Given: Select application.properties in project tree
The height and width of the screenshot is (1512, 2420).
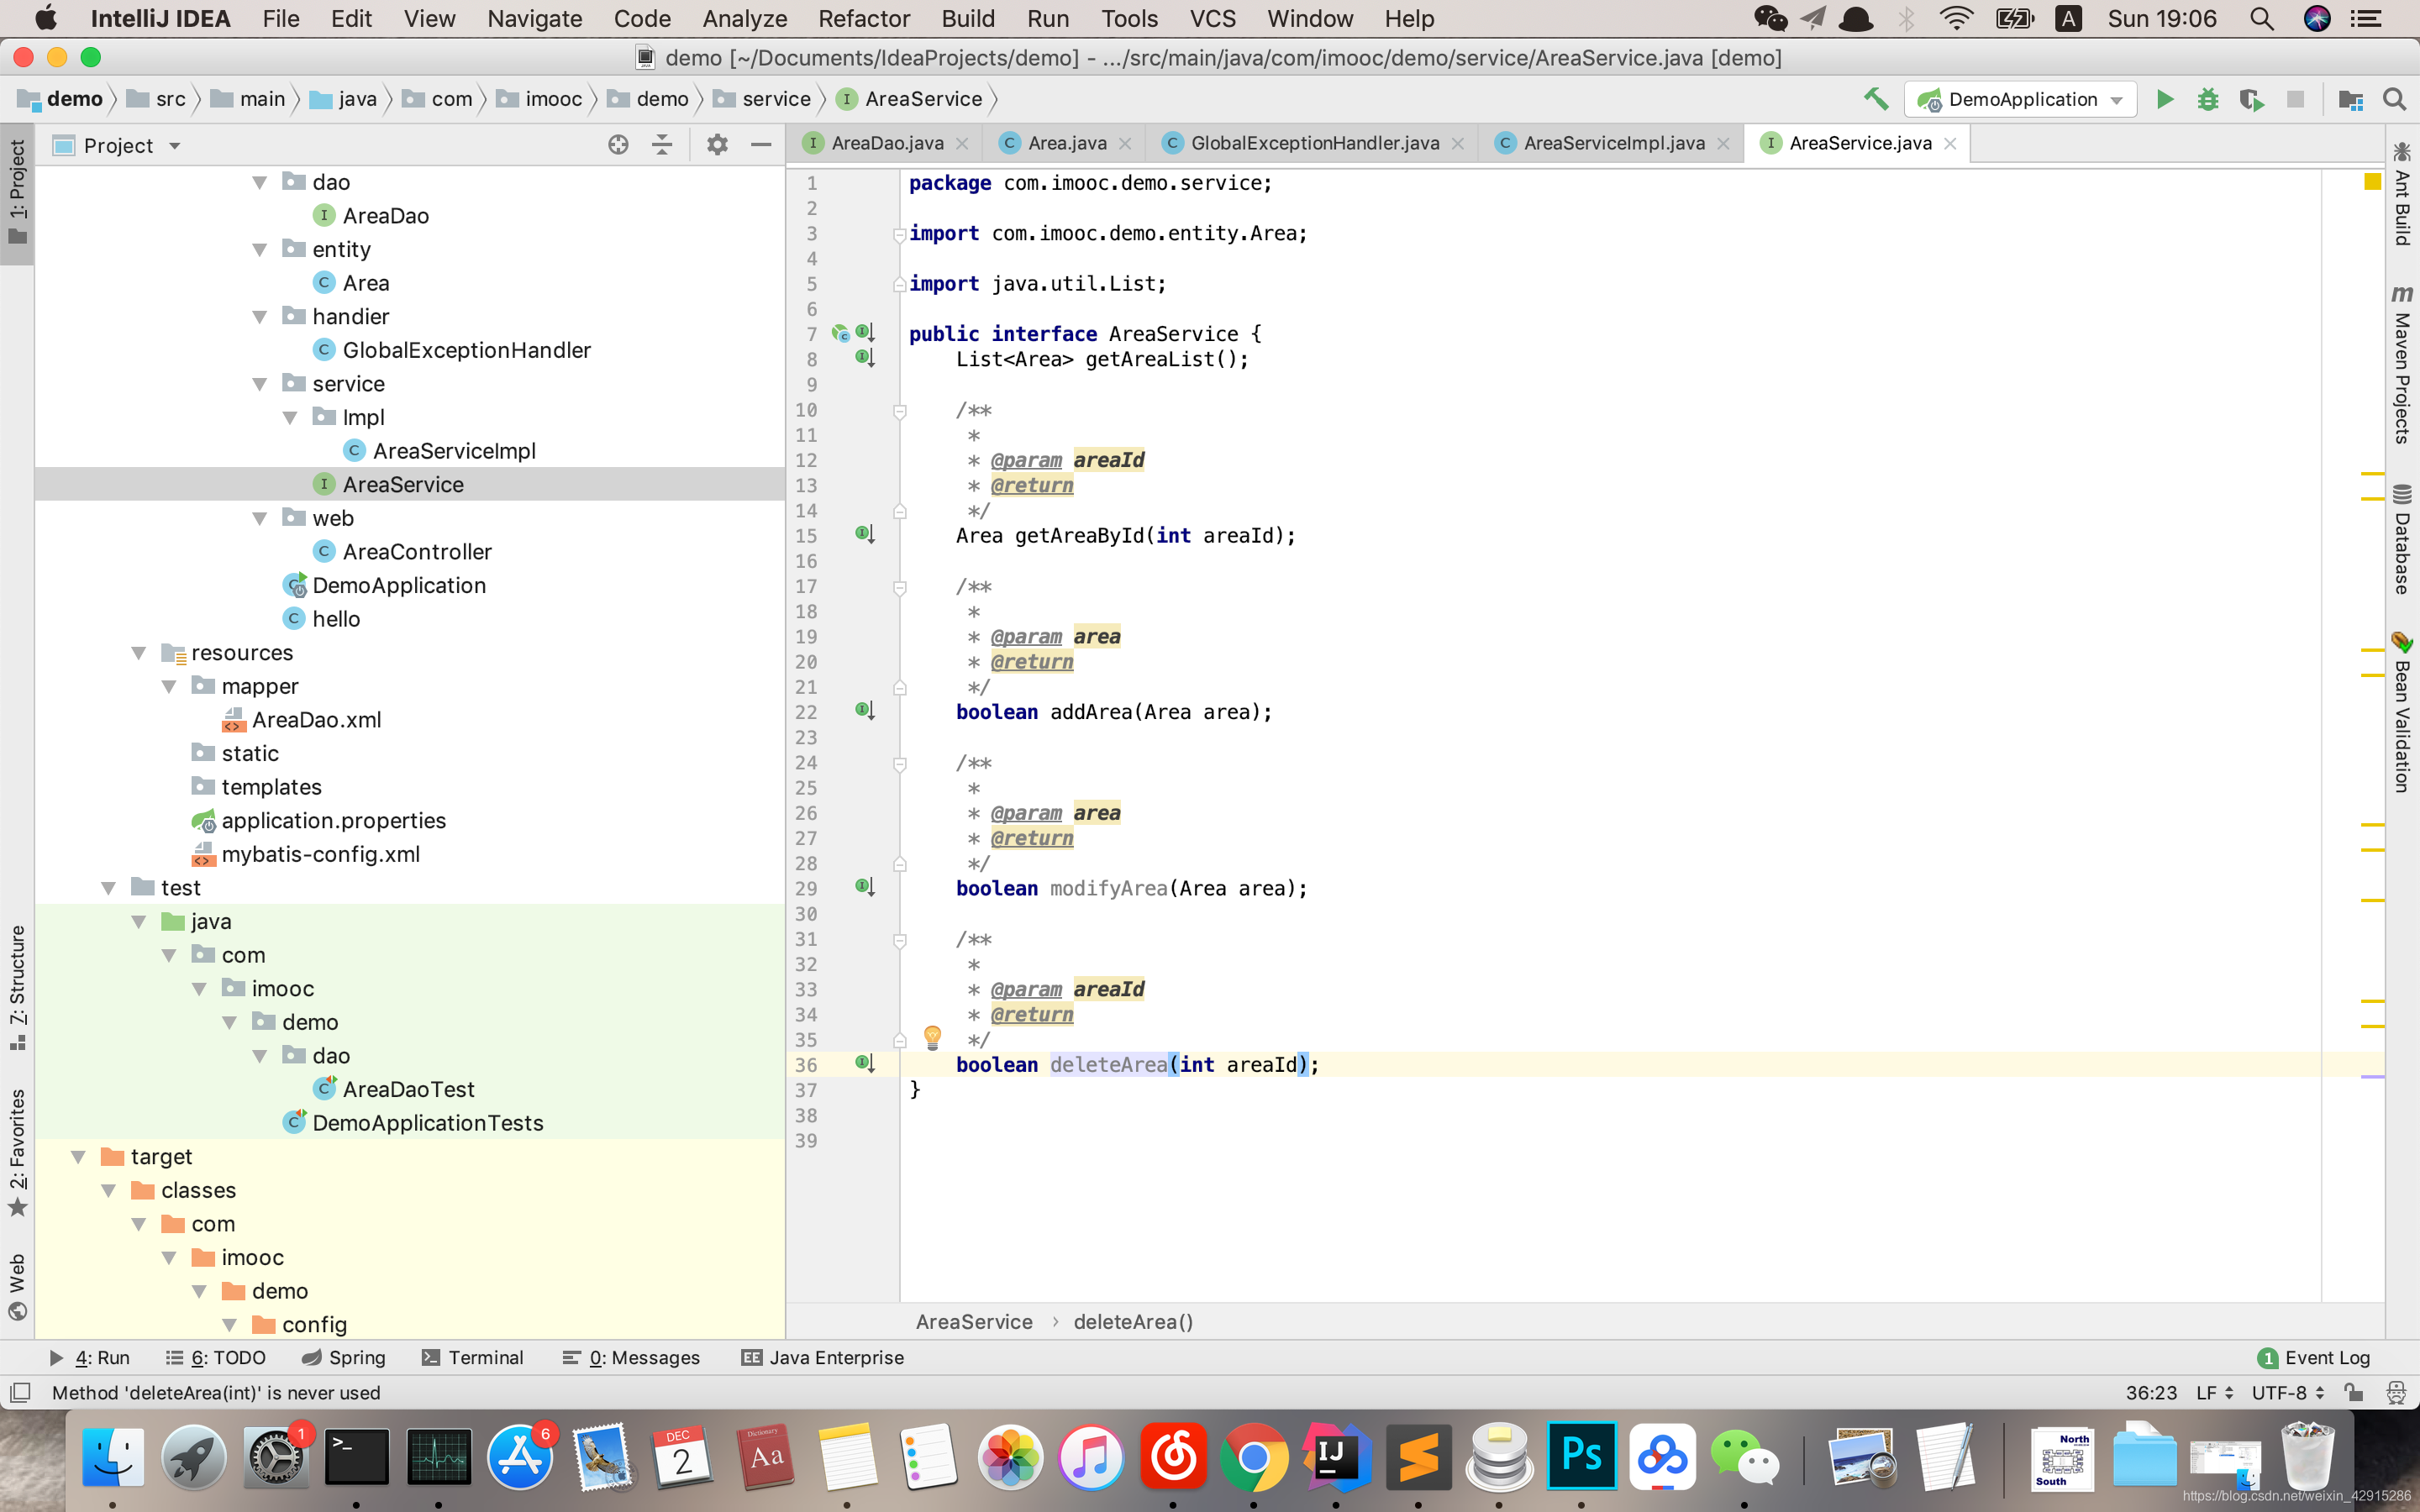Looking at the screenshot, I should click(x=319, y=821).
